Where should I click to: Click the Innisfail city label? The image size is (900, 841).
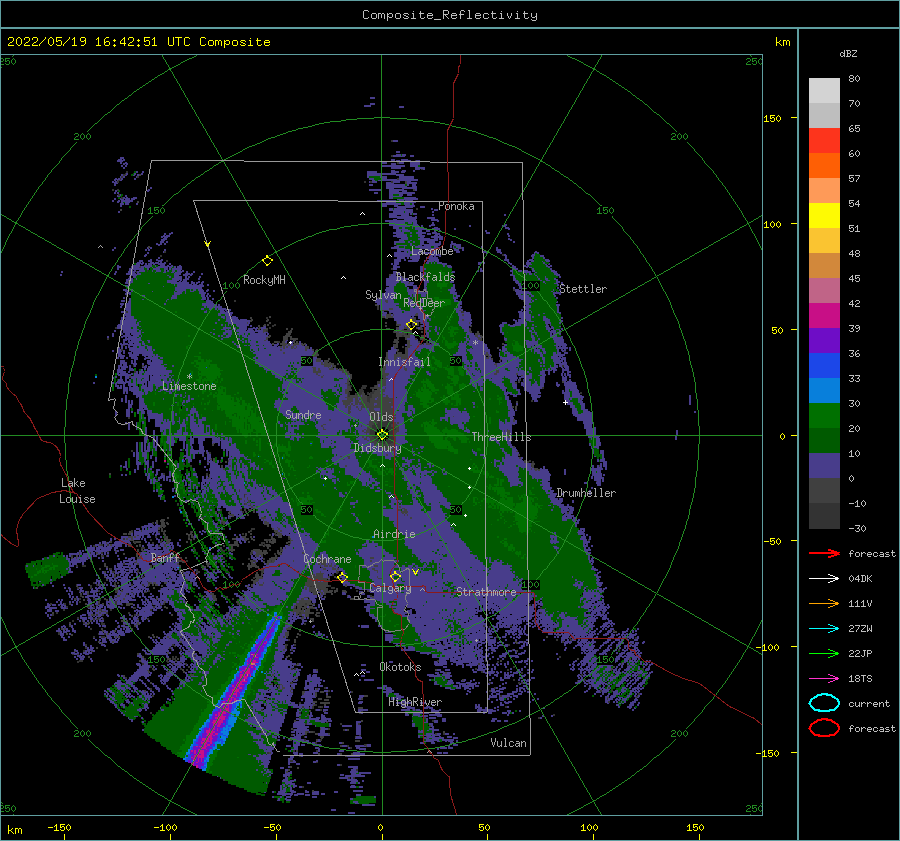tap(404, 362)
